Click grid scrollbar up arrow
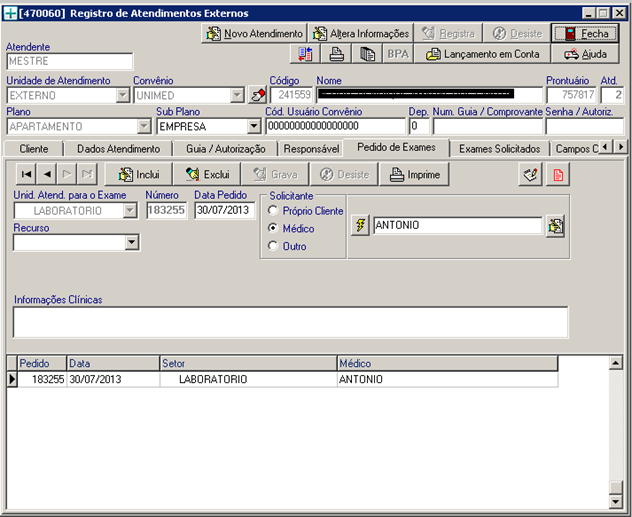632x517 pixels. [615, 363]
